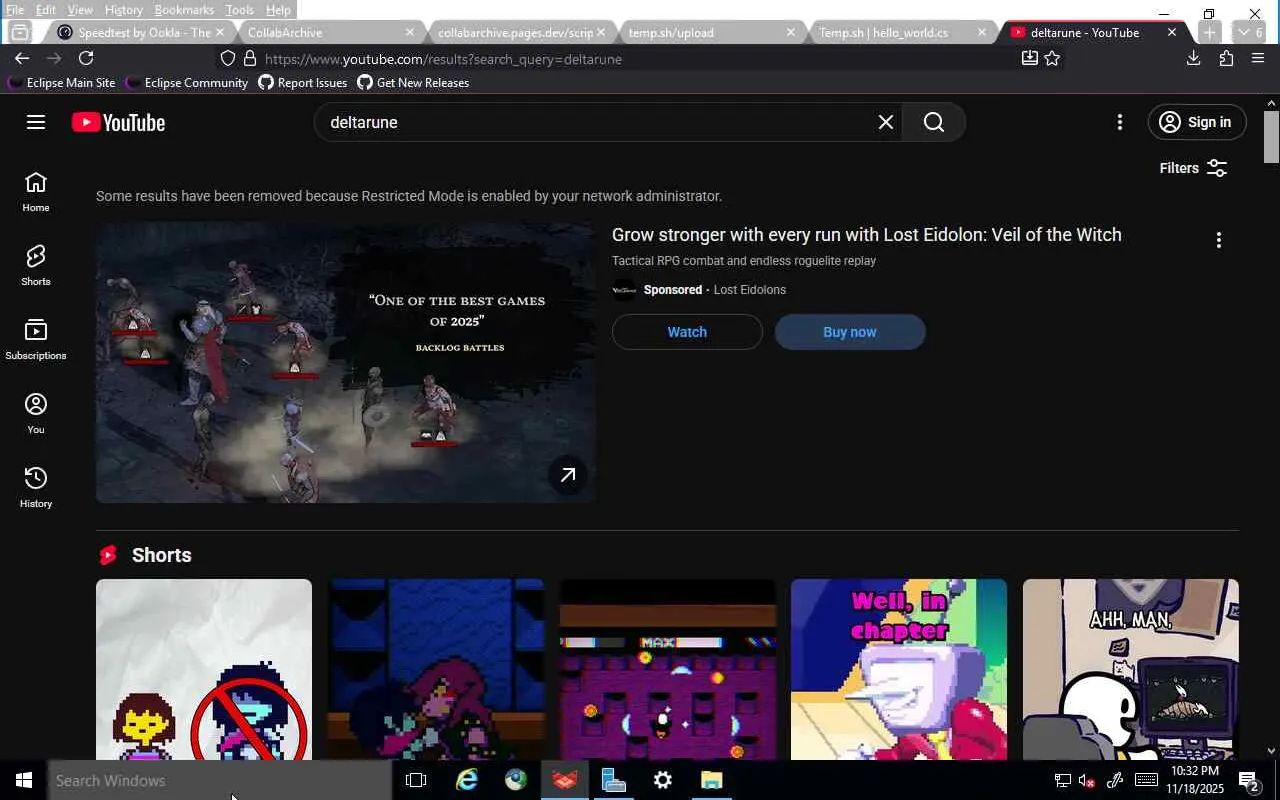Open File Explorer from the taskbar
Screen dimensions: 1280x800
[x=711, y=780]
